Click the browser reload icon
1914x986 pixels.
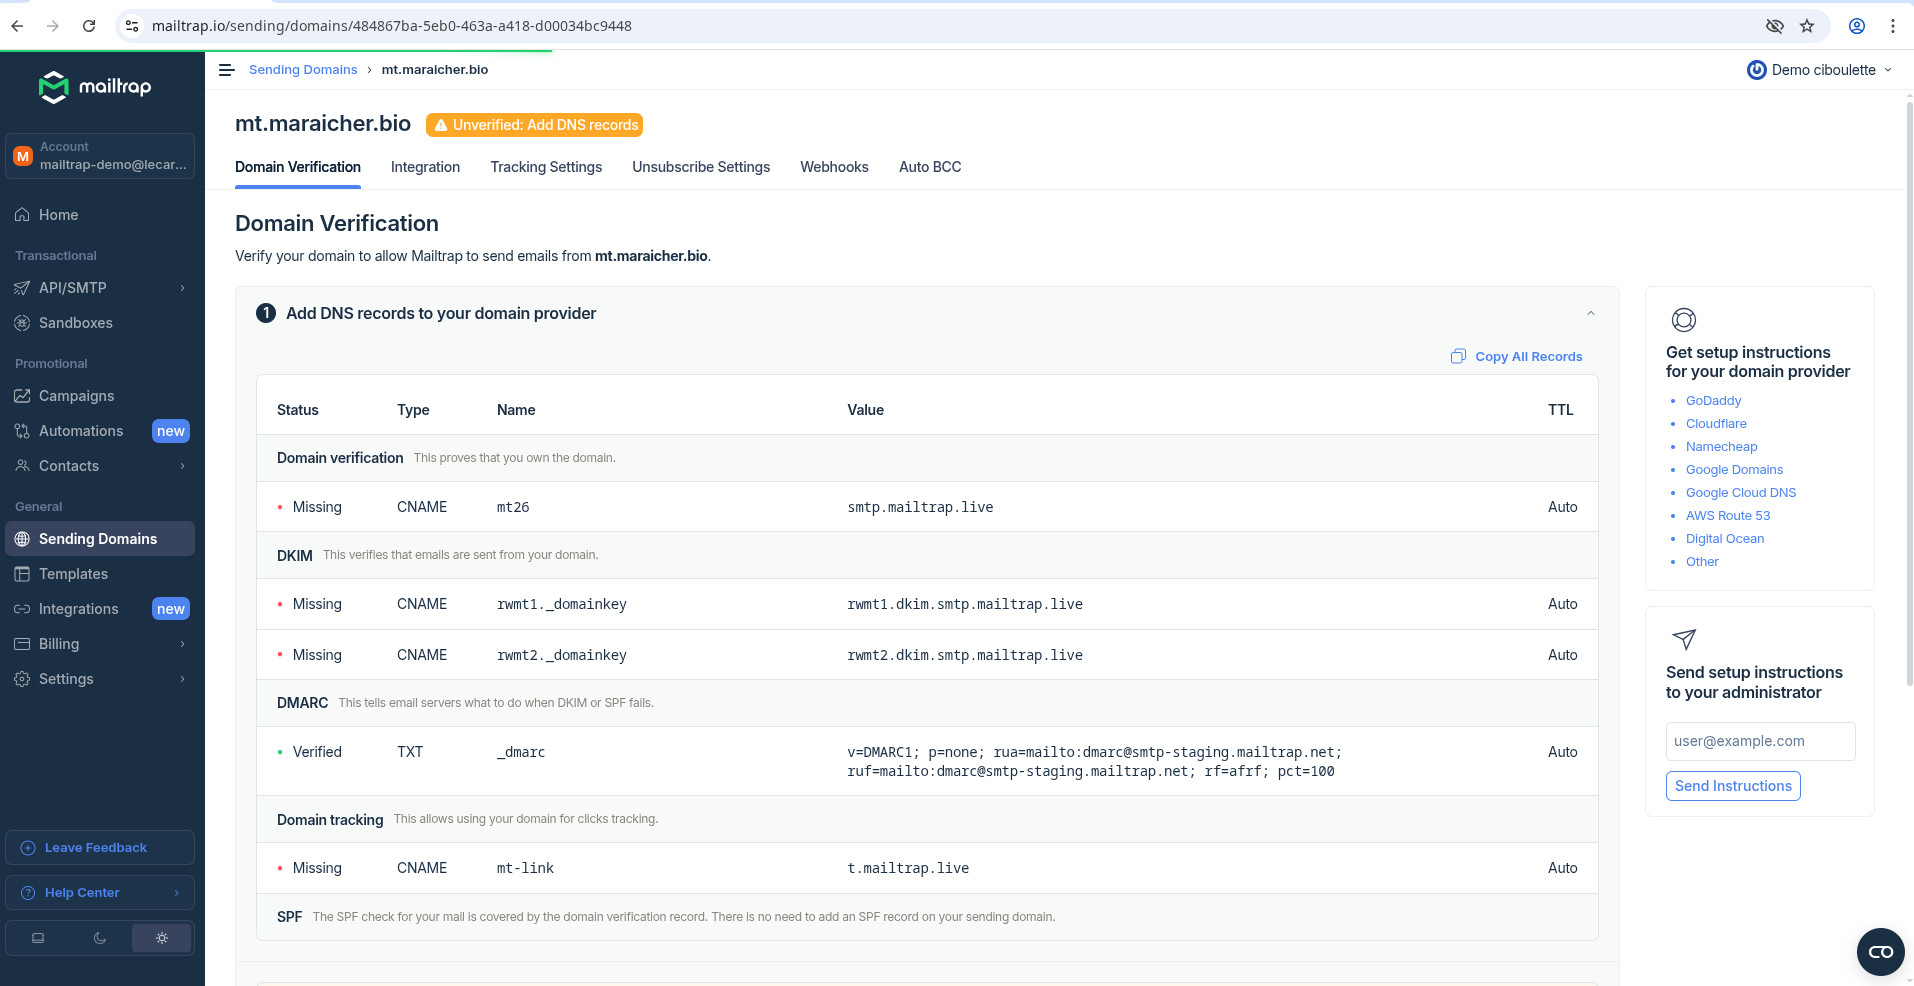coord(89,26)
